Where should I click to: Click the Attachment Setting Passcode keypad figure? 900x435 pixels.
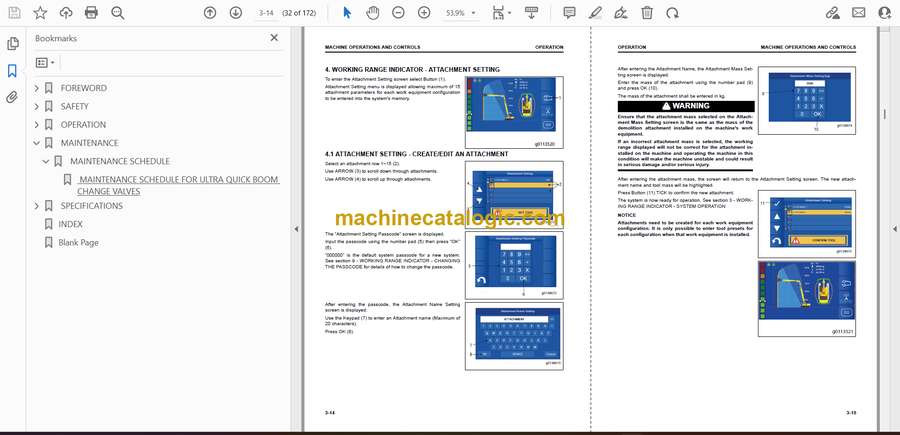(514, 265)
